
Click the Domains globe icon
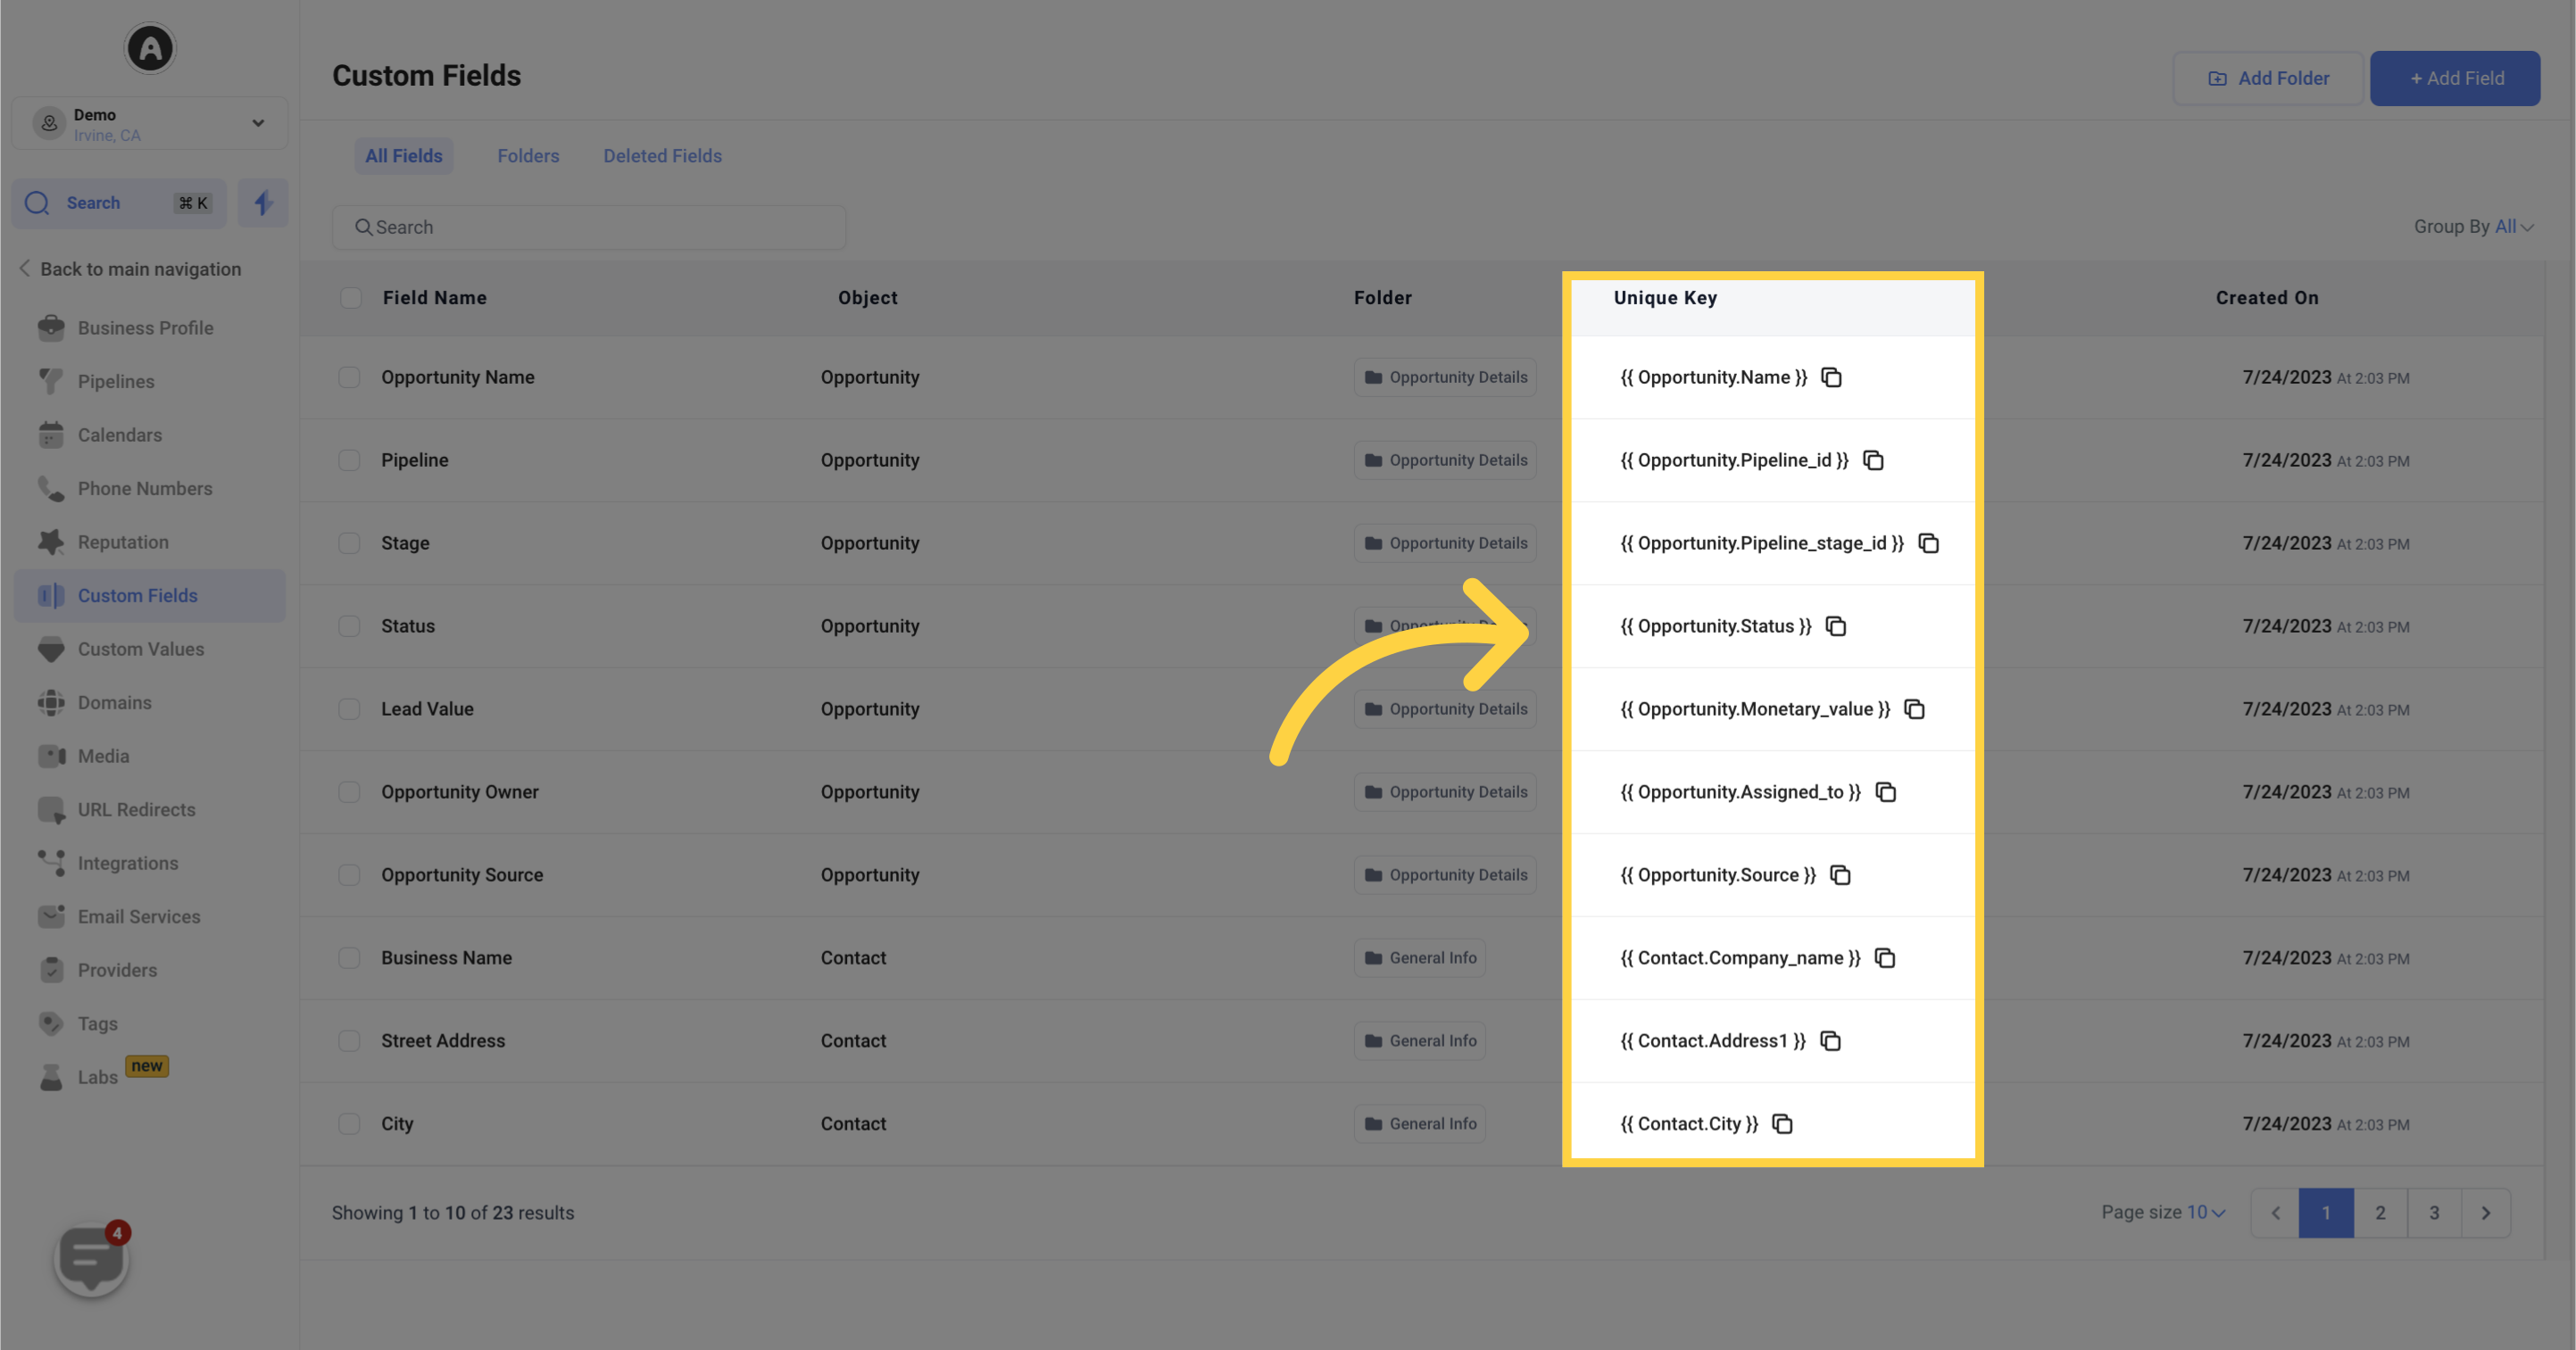51,703
